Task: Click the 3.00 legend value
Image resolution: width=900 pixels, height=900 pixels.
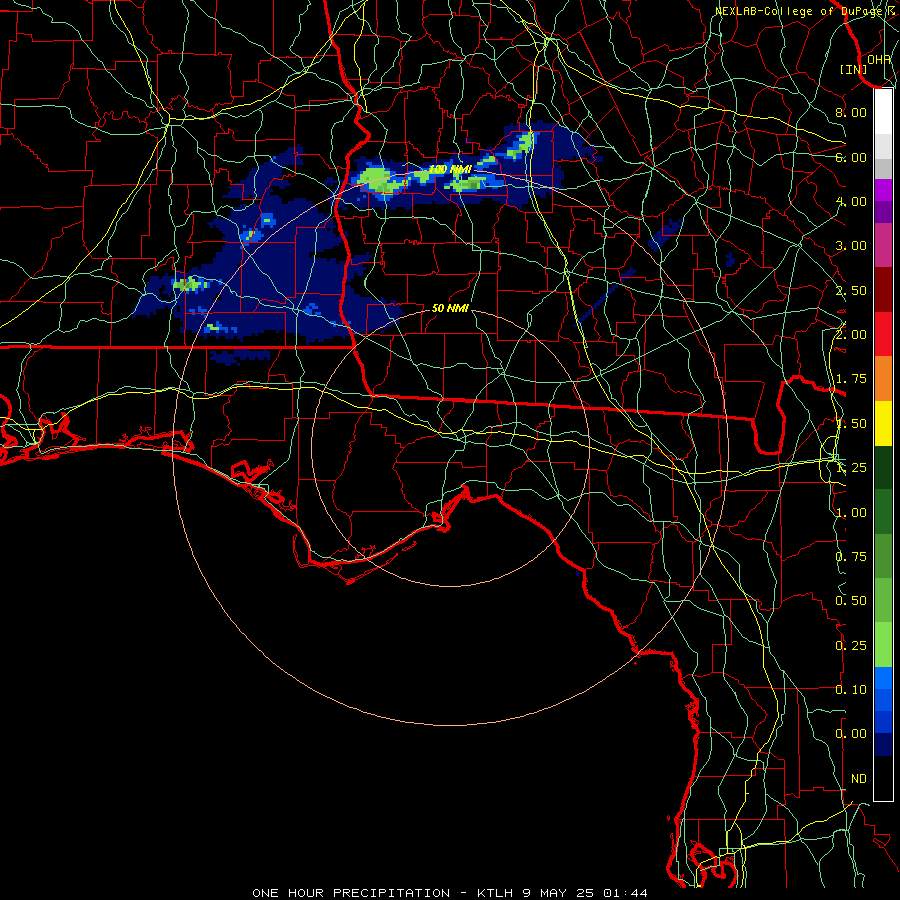Action: tap(851, 246)
